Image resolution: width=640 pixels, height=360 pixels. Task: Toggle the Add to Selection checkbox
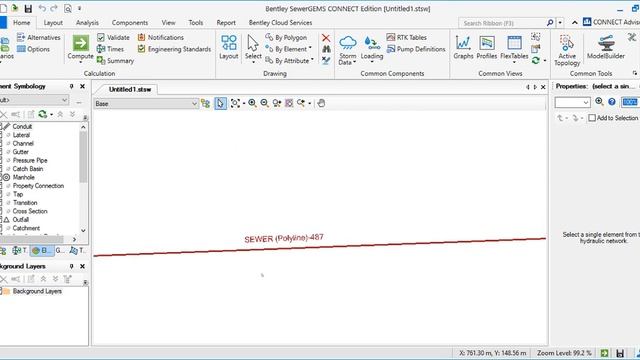click(x=592, y=118)
